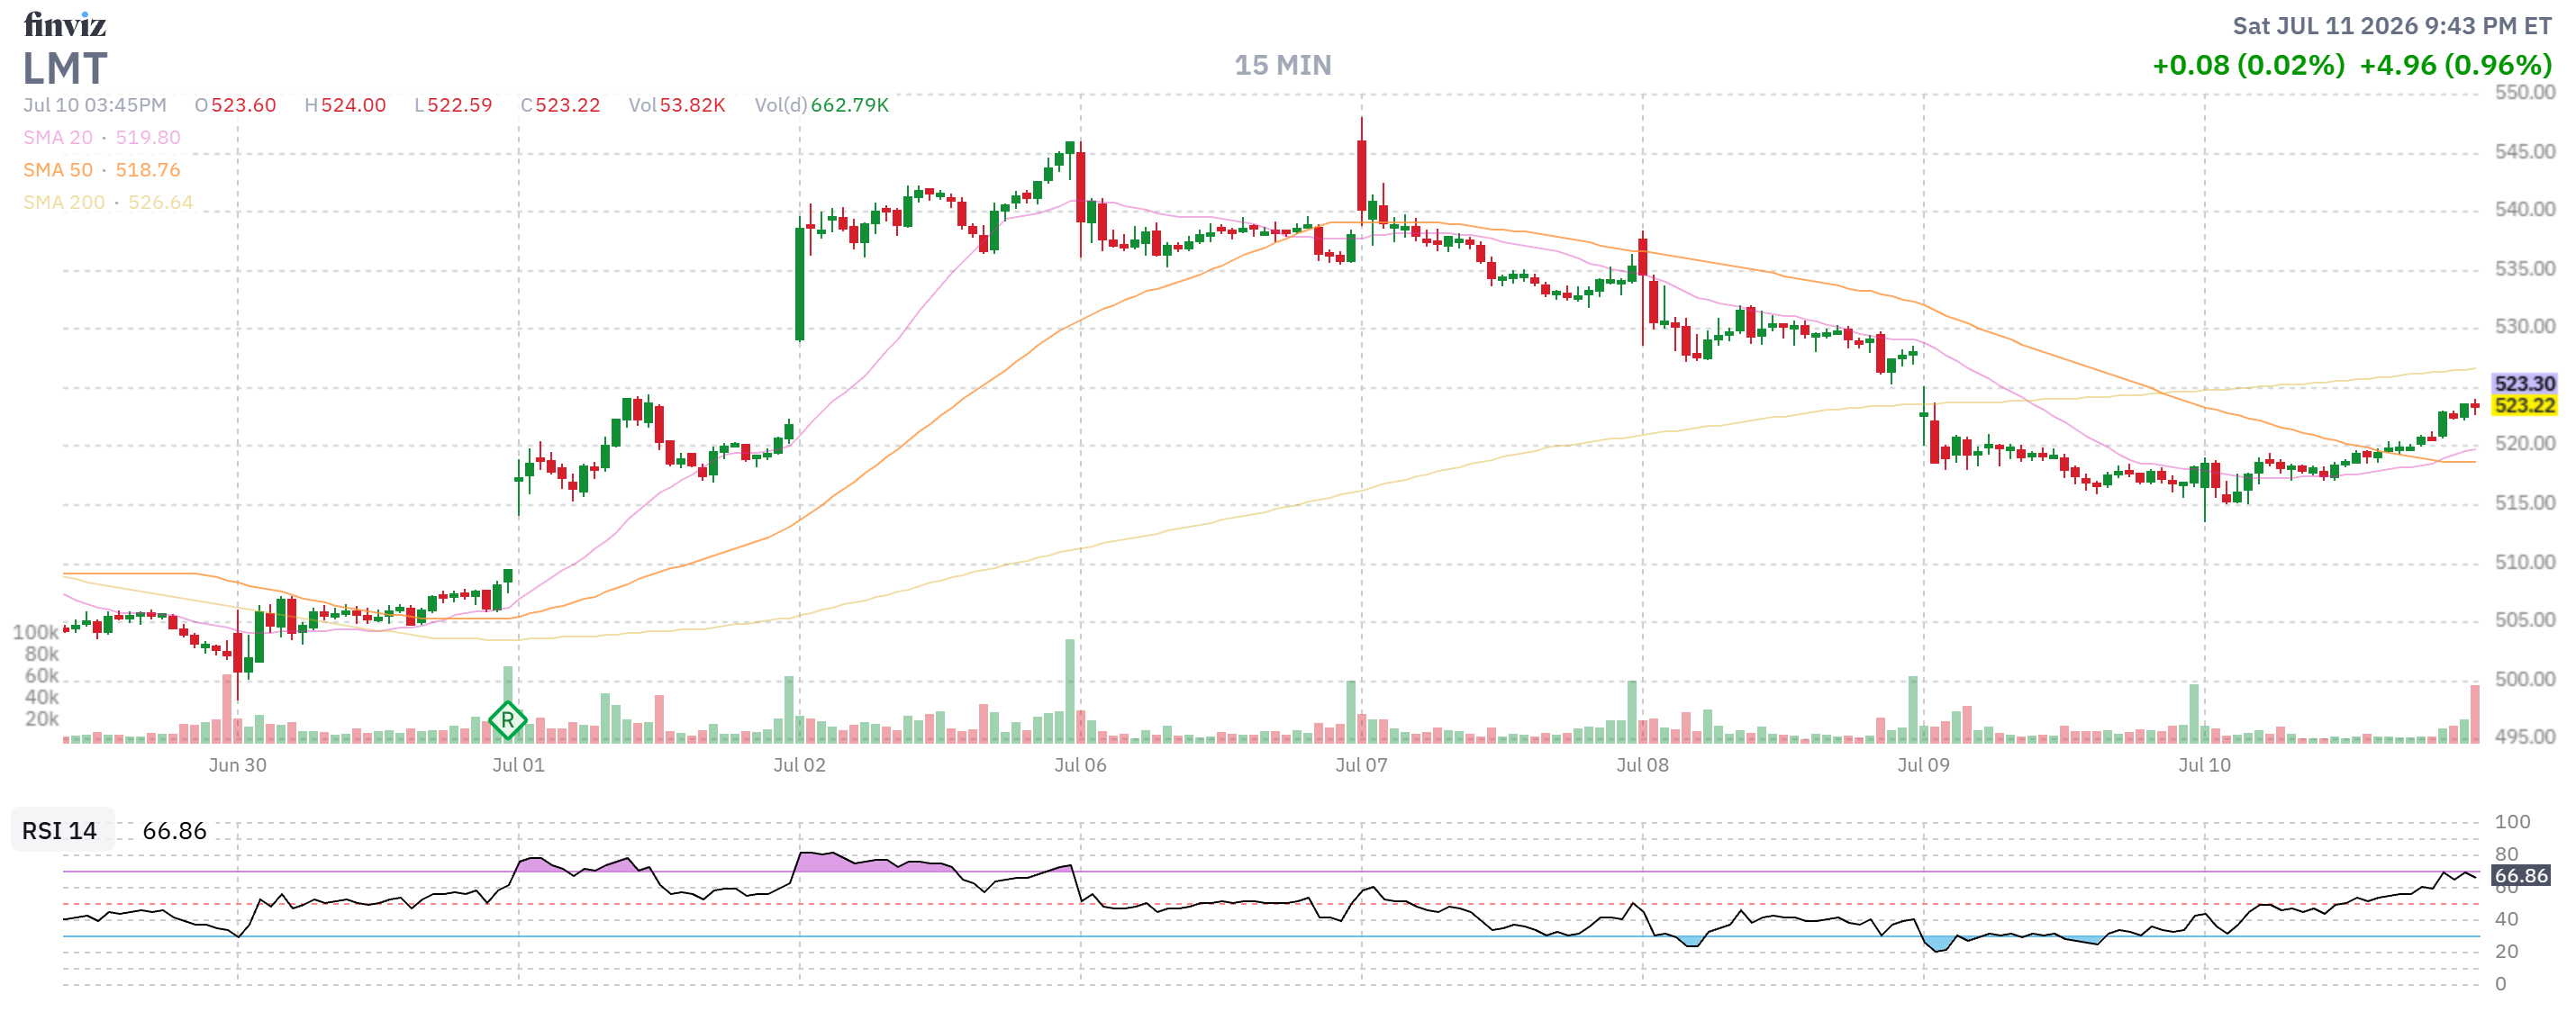Viewport: 2576px width, 1012px height.
Task: Click the 66.86 RSI value badge
Action: 2521,876
